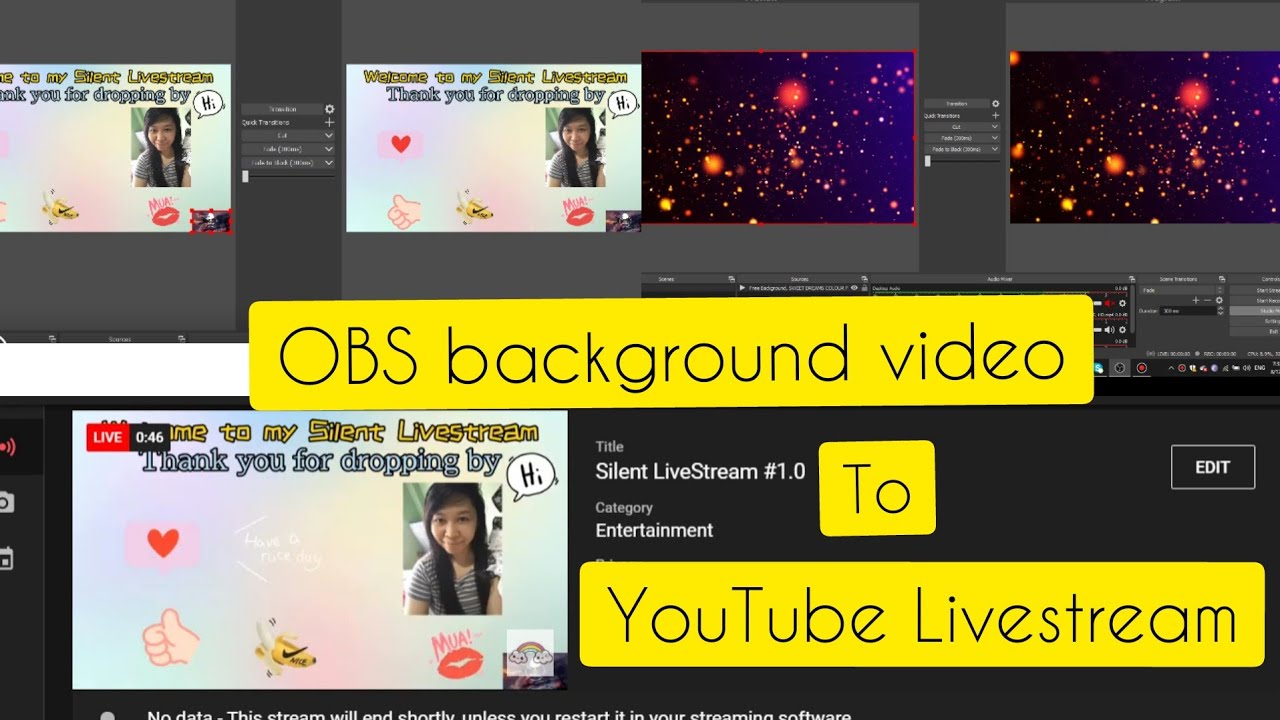Image resolution: width=1280 pixels, height=720 pixels.
Task: Open the Fade scene transition combo box
Action: click(1181, 290)
